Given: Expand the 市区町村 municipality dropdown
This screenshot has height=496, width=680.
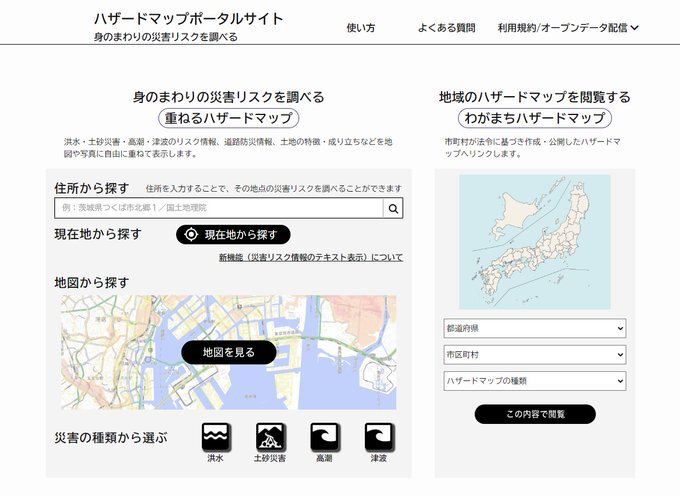Looking at the screenshot, I should coord(534,354).
